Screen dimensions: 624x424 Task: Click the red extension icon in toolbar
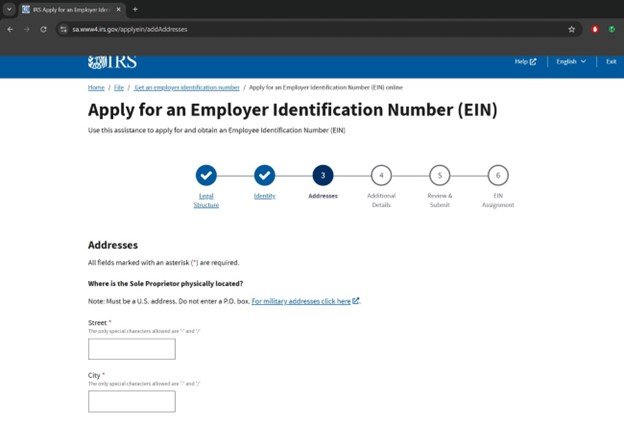pos(595,29)
